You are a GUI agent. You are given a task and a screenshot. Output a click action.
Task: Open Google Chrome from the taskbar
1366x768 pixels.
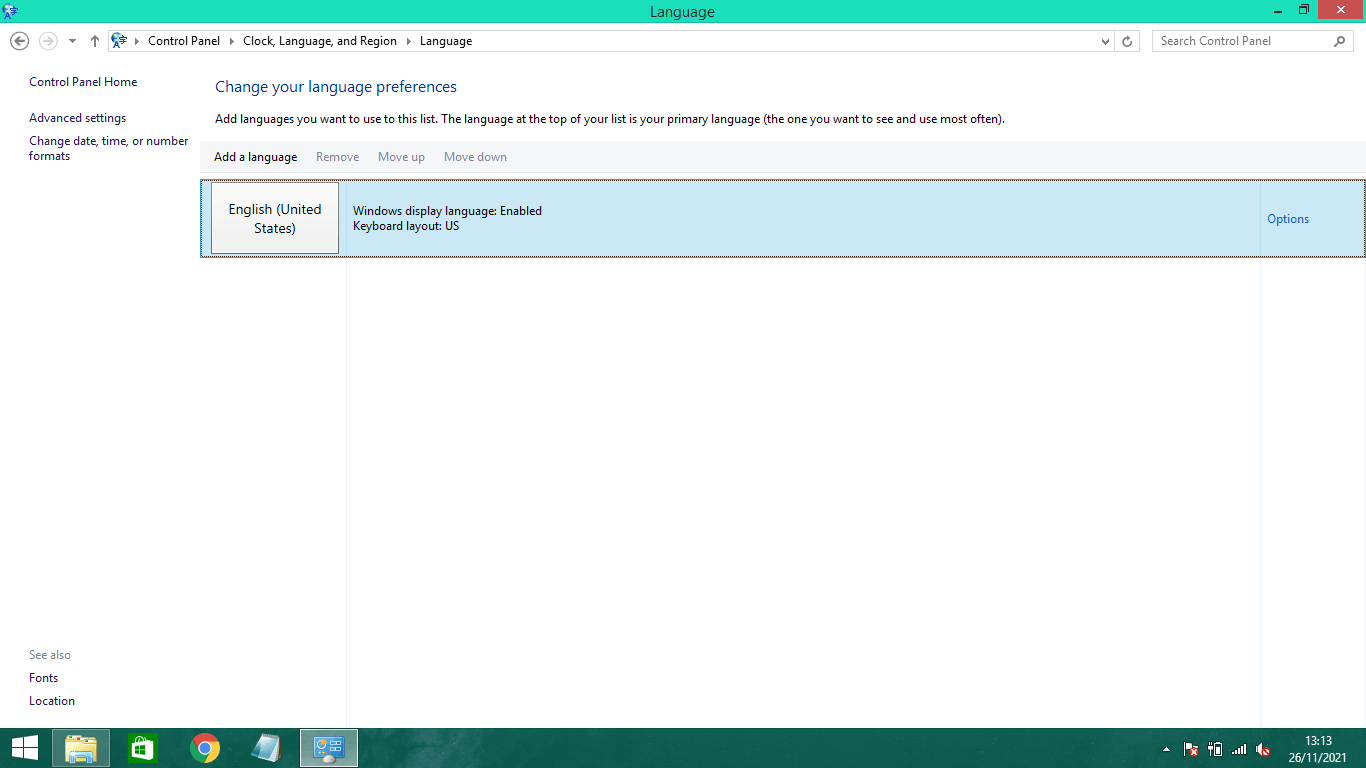205,748
